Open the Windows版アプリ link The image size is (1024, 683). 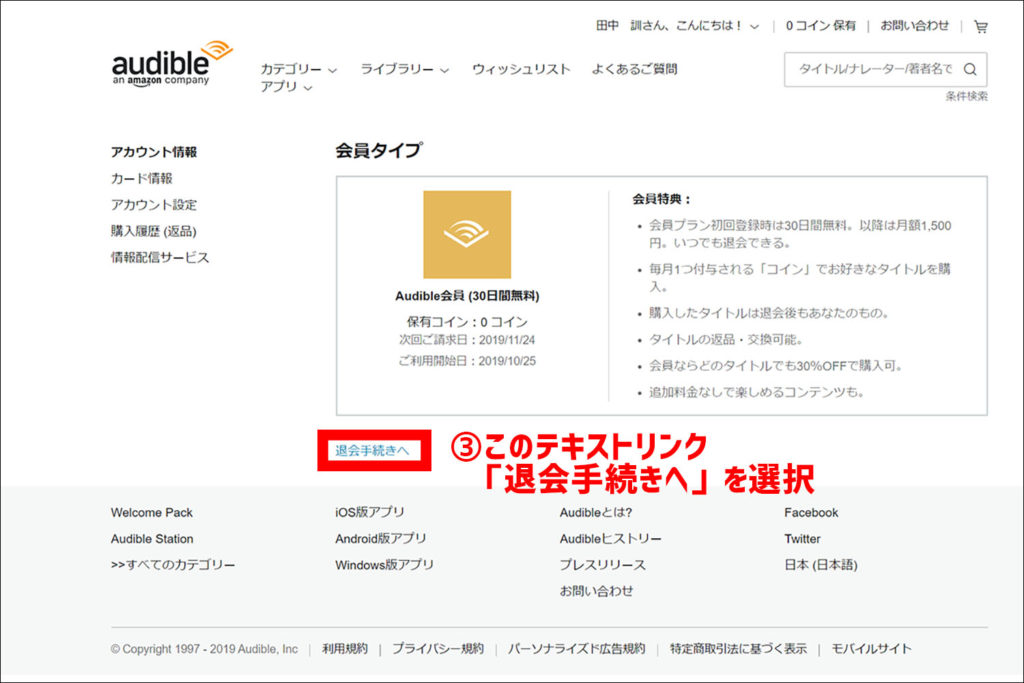pos(384,565)
